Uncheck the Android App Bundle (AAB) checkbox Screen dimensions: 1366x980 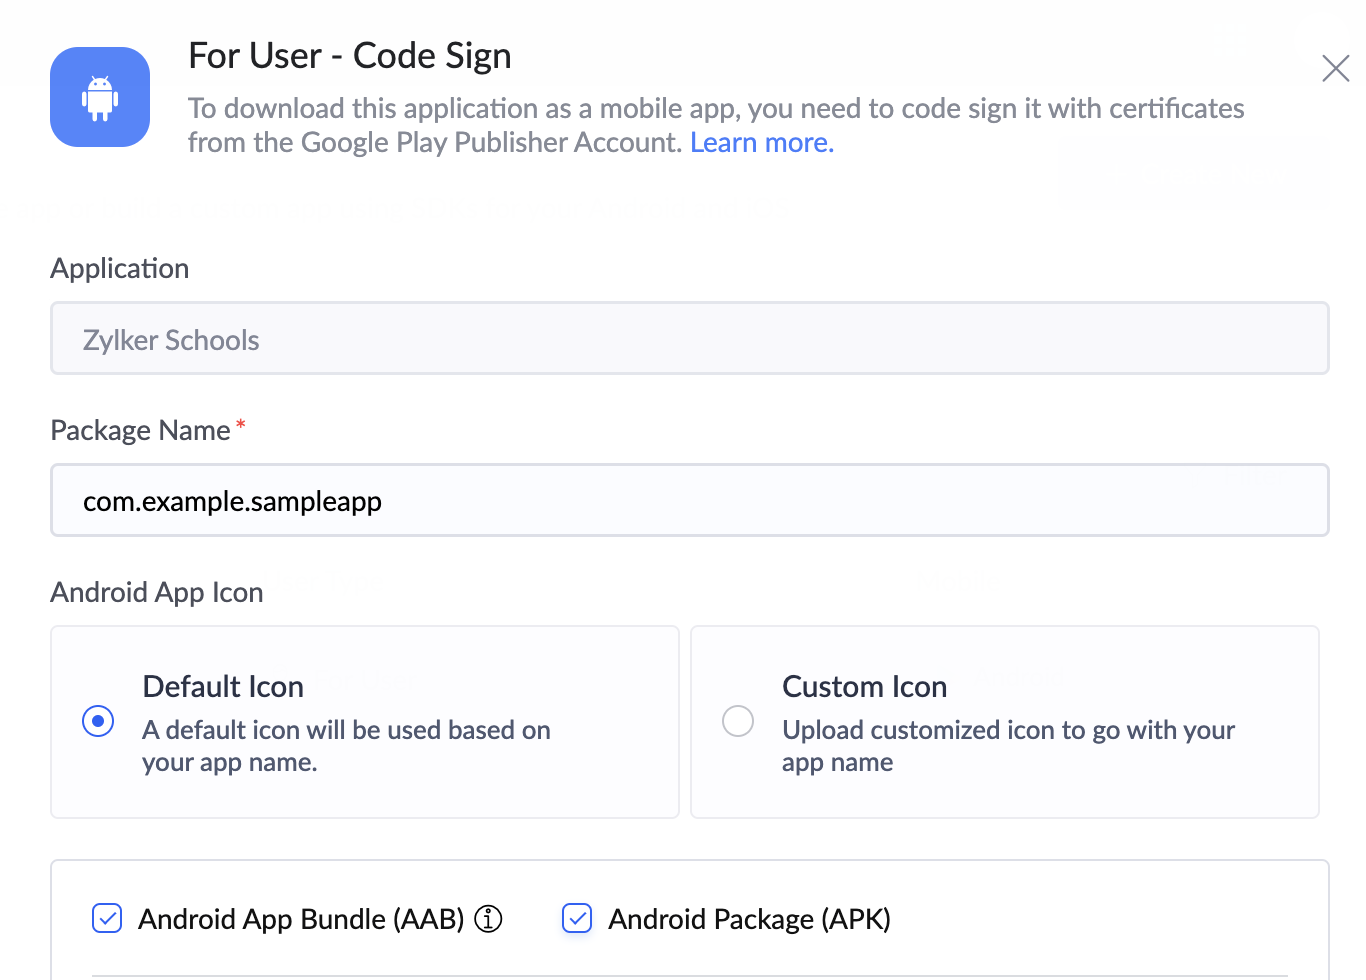[x=107, y=918]
